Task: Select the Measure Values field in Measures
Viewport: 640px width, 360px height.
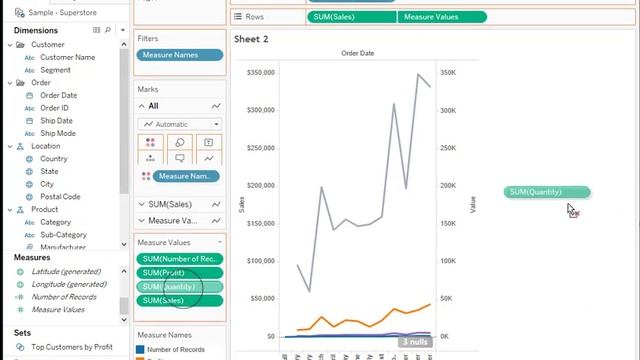Action: tap(58, 309)
